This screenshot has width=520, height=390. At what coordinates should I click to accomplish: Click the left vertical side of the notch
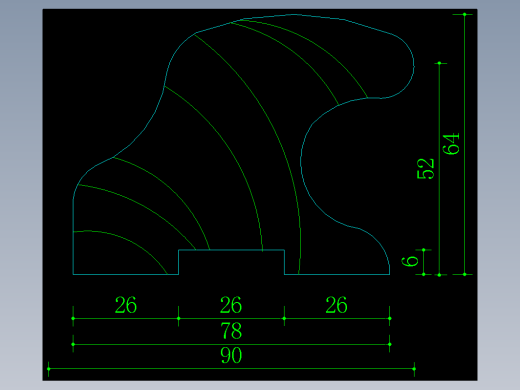[178, 262]
